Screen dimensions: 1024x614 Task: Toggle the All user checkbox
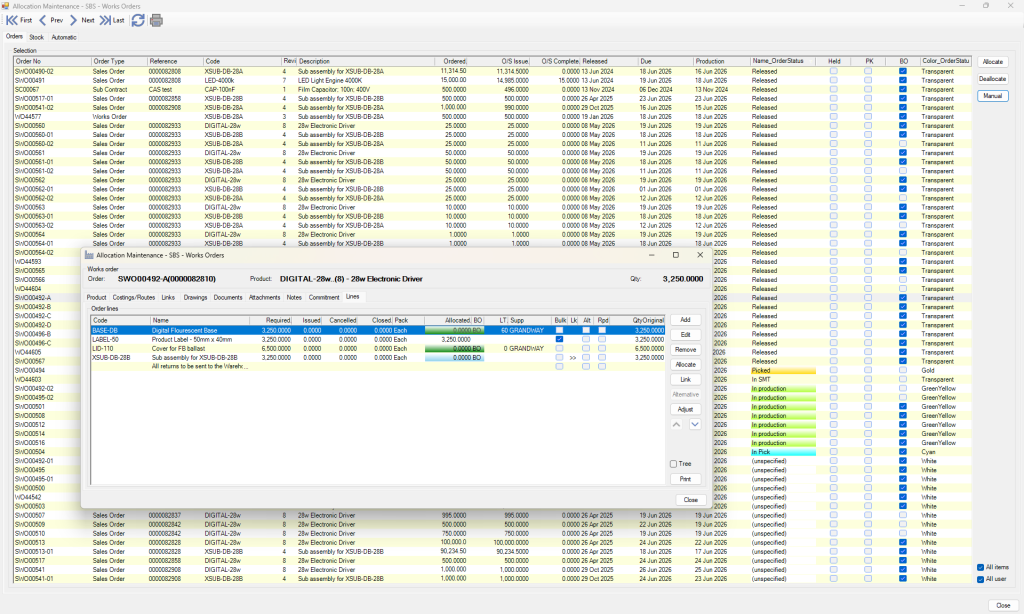click(x=980, y=579)
